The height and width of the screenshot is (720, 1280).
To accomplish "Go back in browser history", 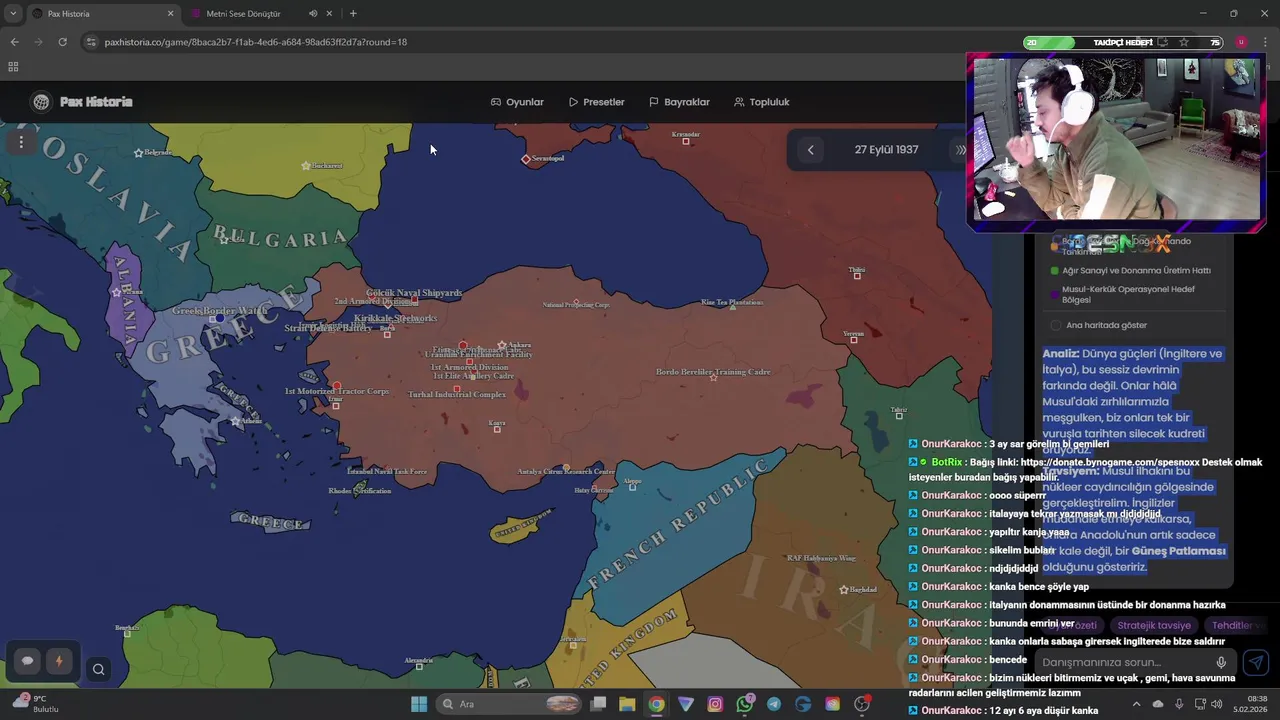I will coord(14,42).
